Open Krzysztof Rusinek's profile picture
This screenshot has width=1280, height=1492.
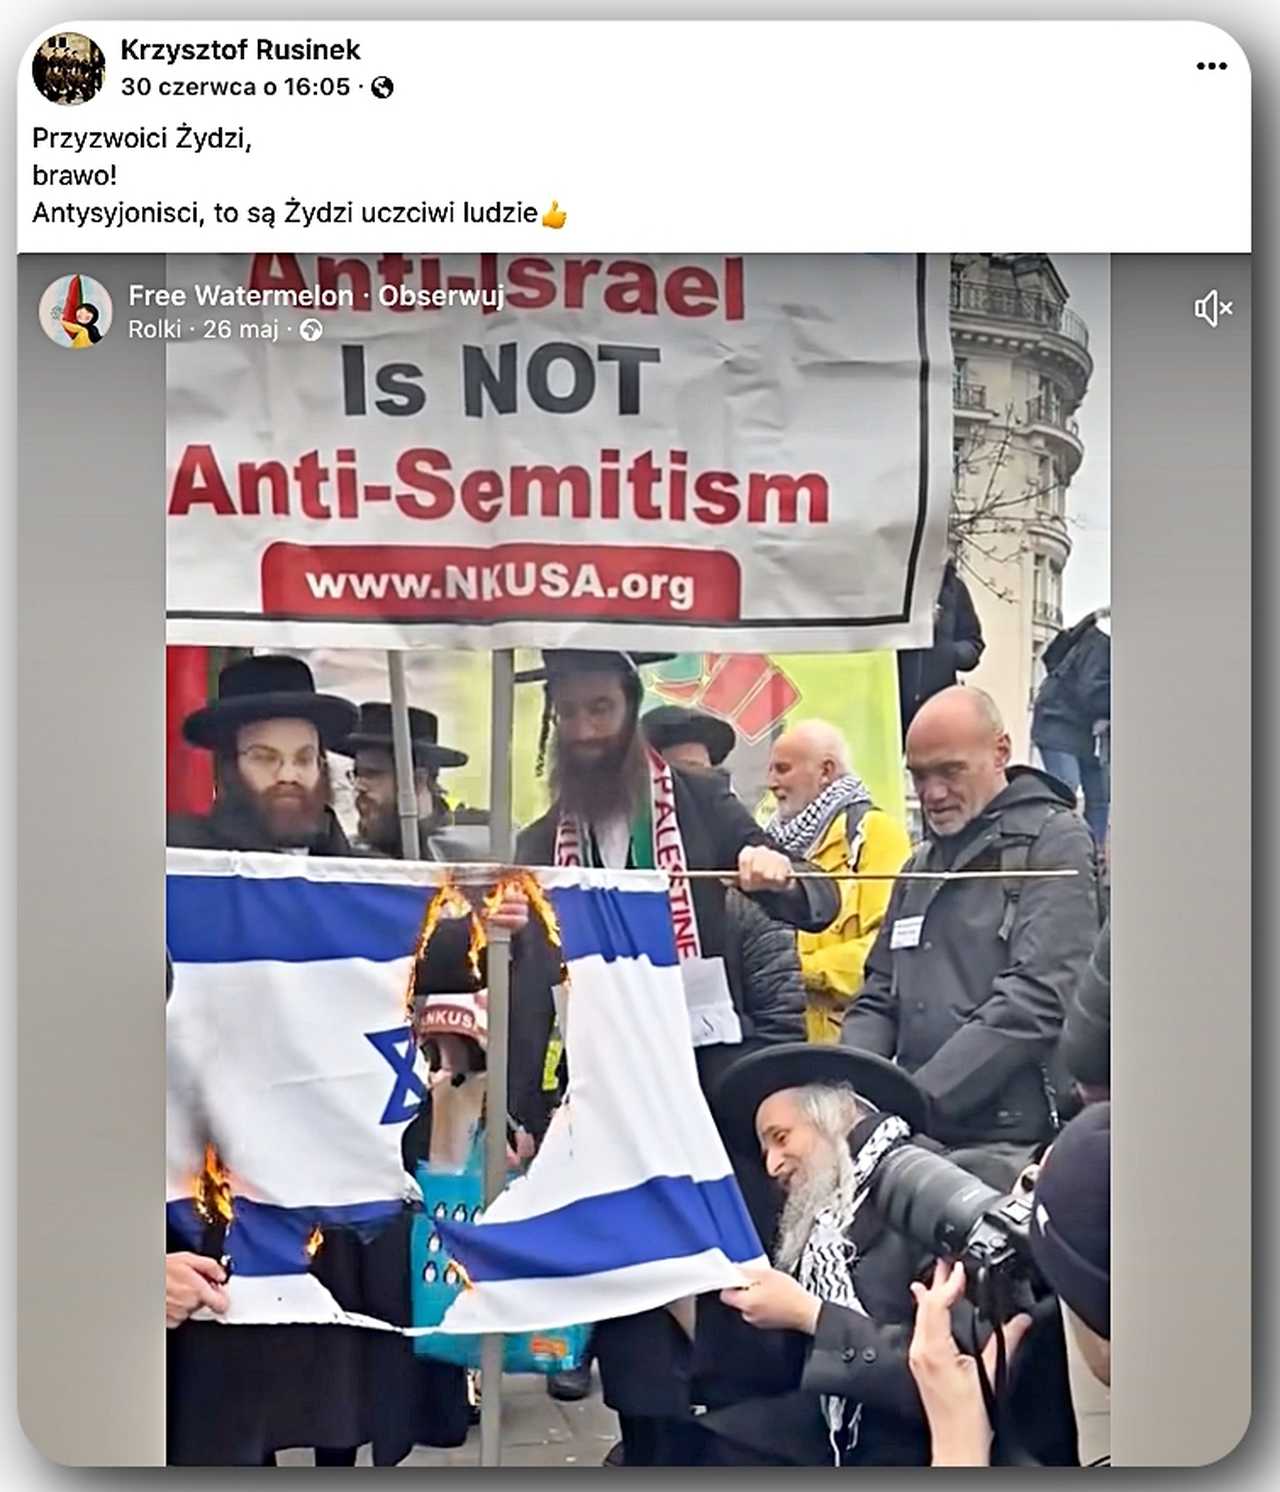(69, 68)
